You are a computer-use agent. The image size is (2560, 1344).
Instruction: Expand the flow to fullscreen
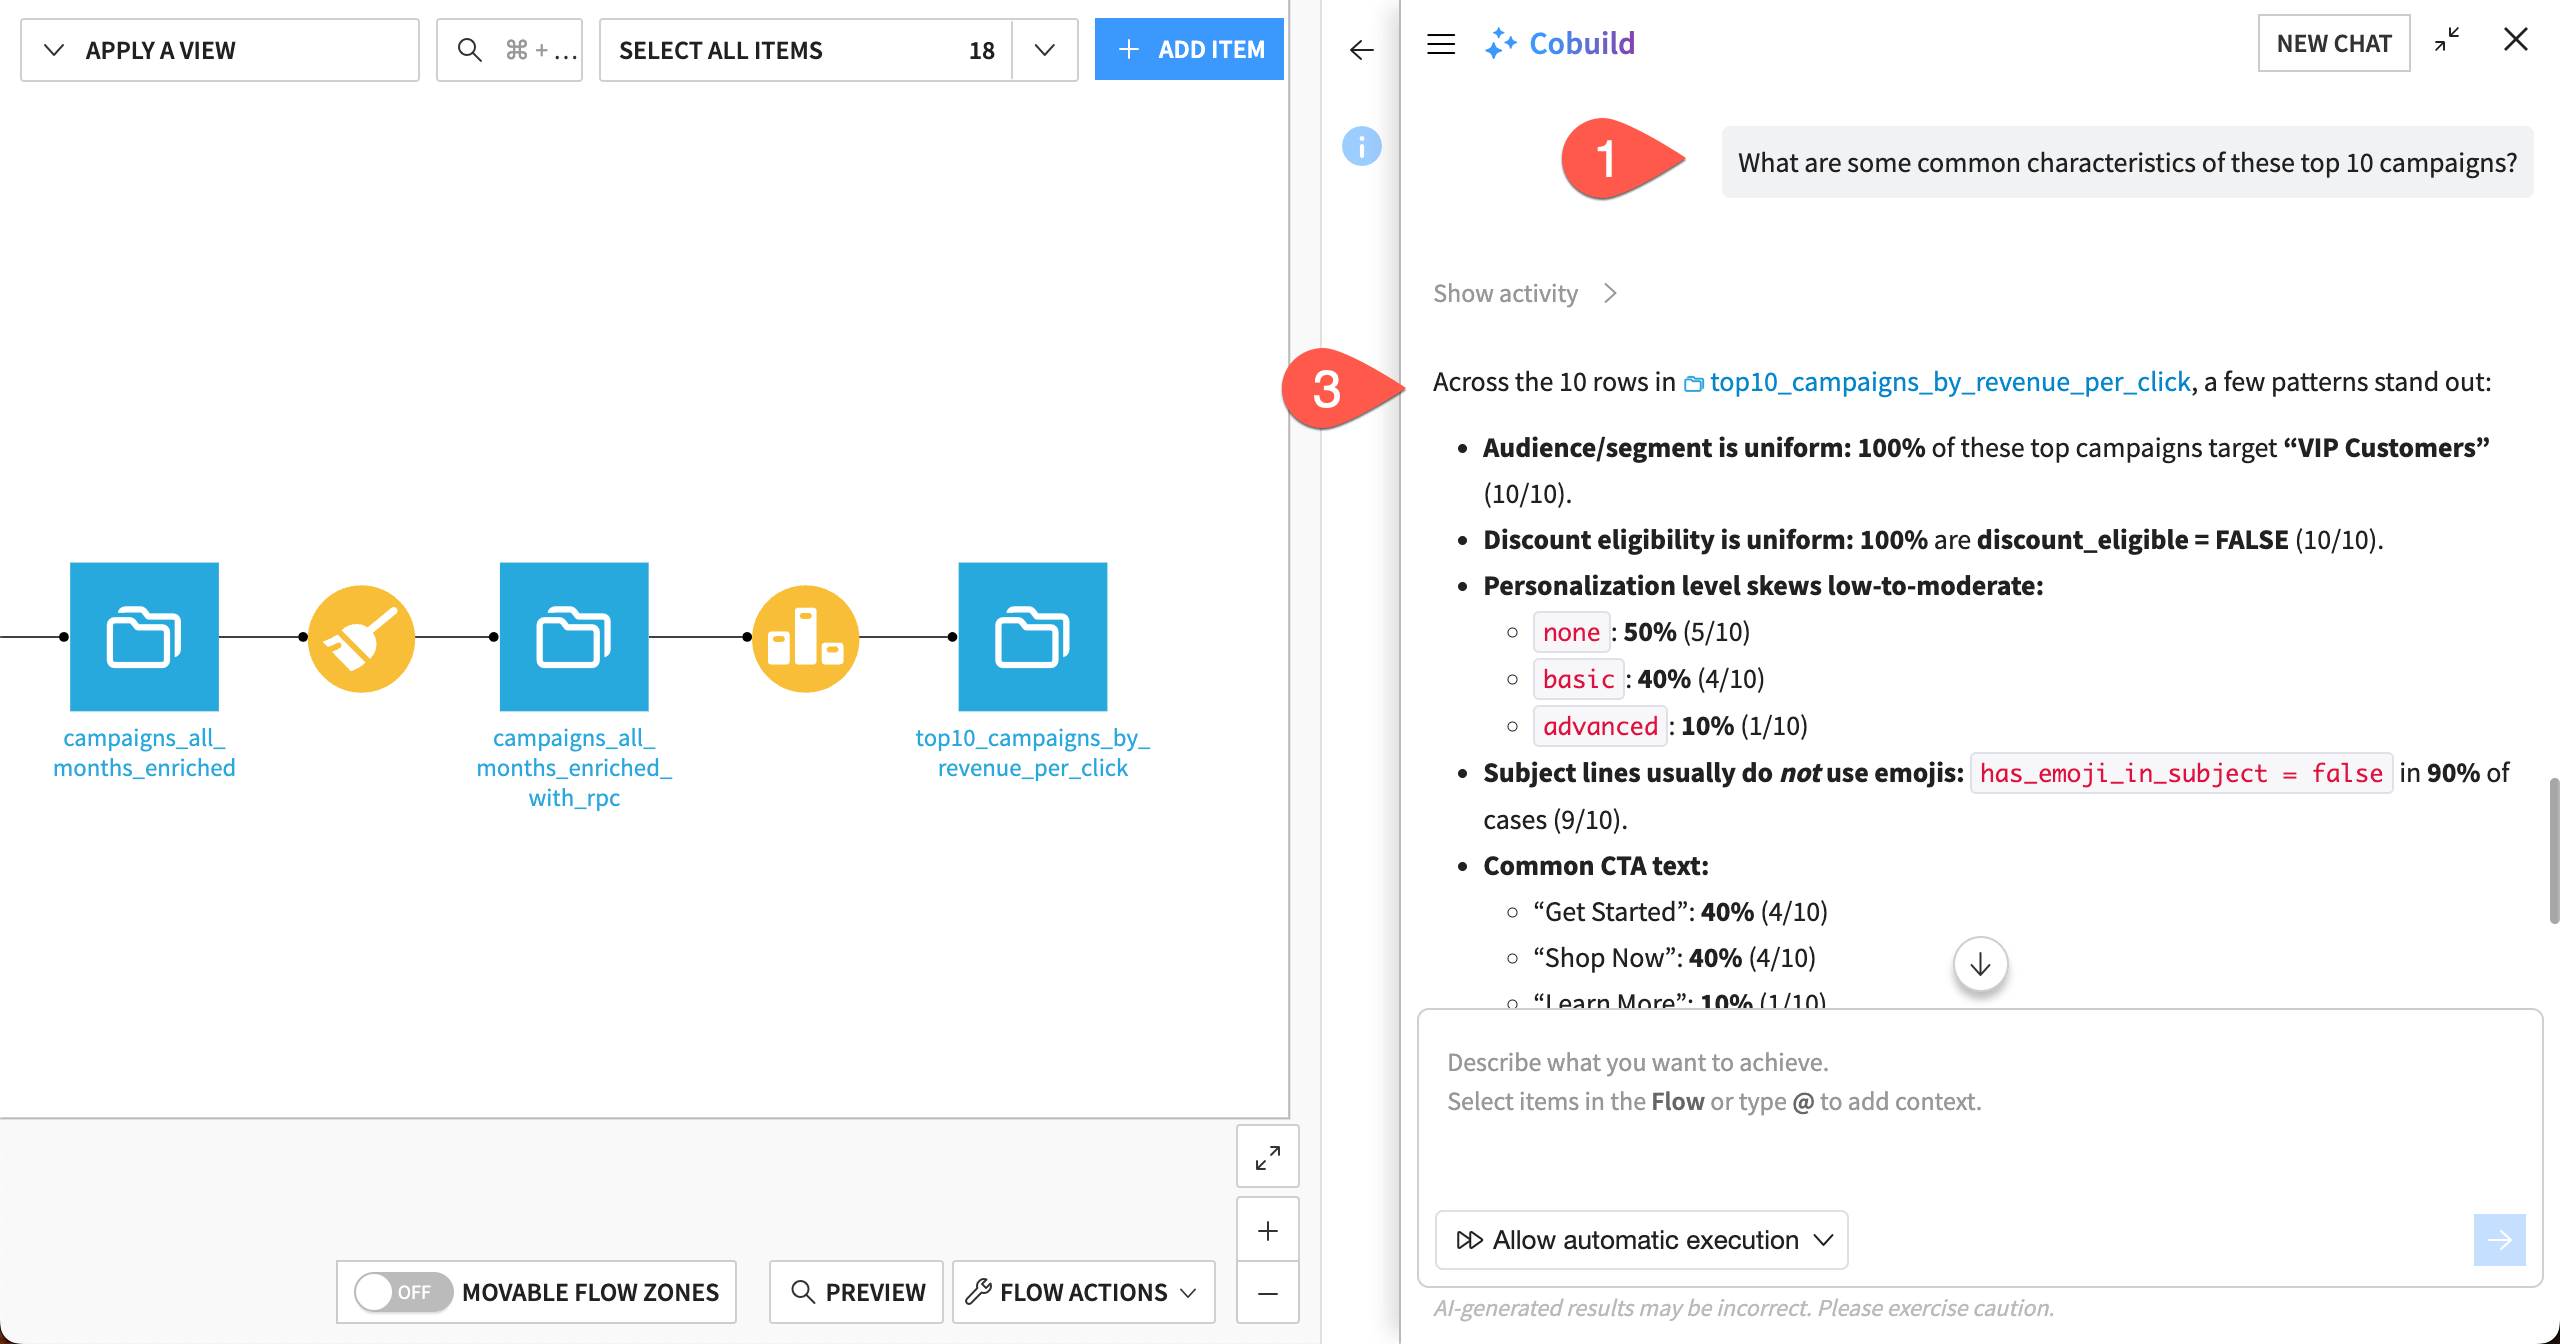point(1267,1158)
